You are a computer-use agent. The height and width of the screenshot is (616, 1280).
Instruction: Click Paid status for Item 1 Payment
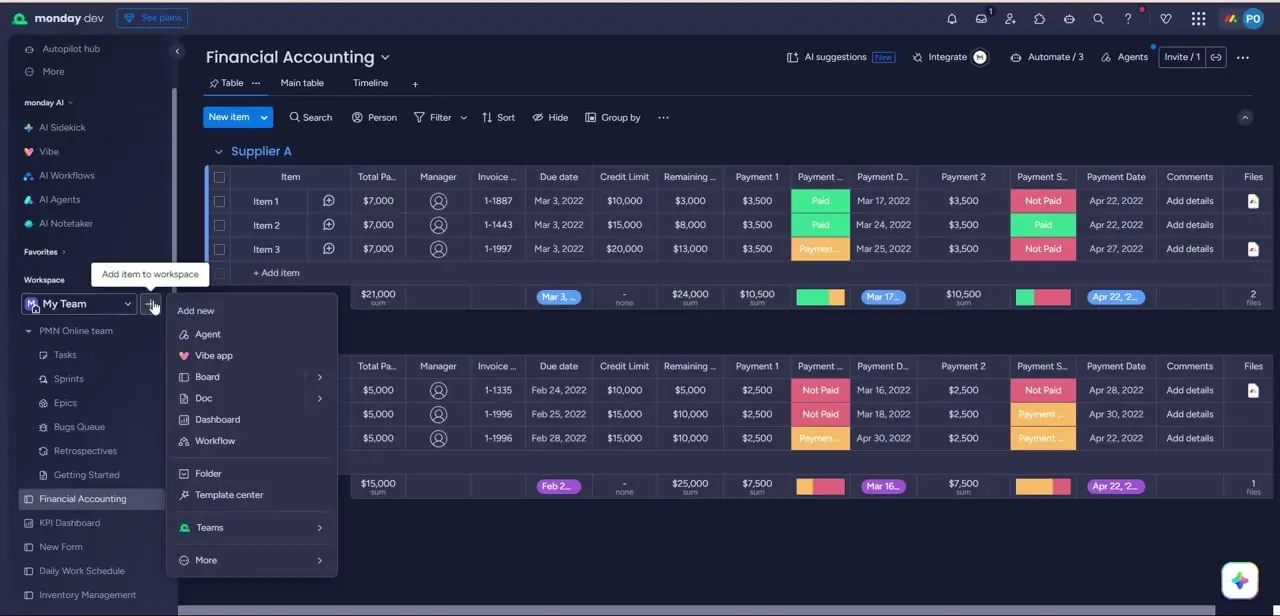(x=820, y=201)
